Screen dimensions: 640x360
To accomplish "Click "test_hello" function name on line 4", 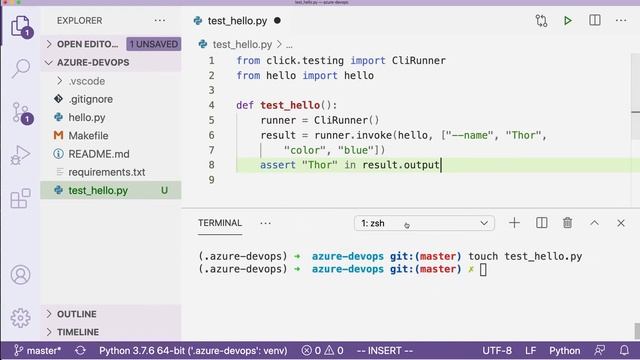I will click(290, 105).
